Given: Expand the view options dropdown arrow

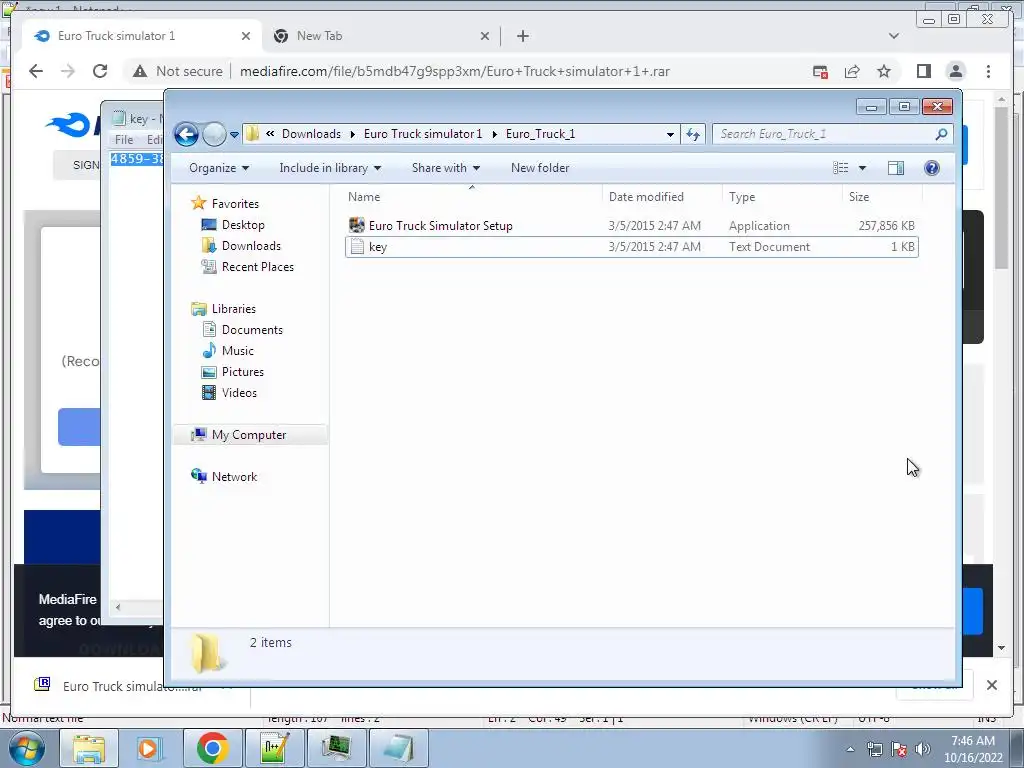Looking at the screenshot, I should point(862,168).
